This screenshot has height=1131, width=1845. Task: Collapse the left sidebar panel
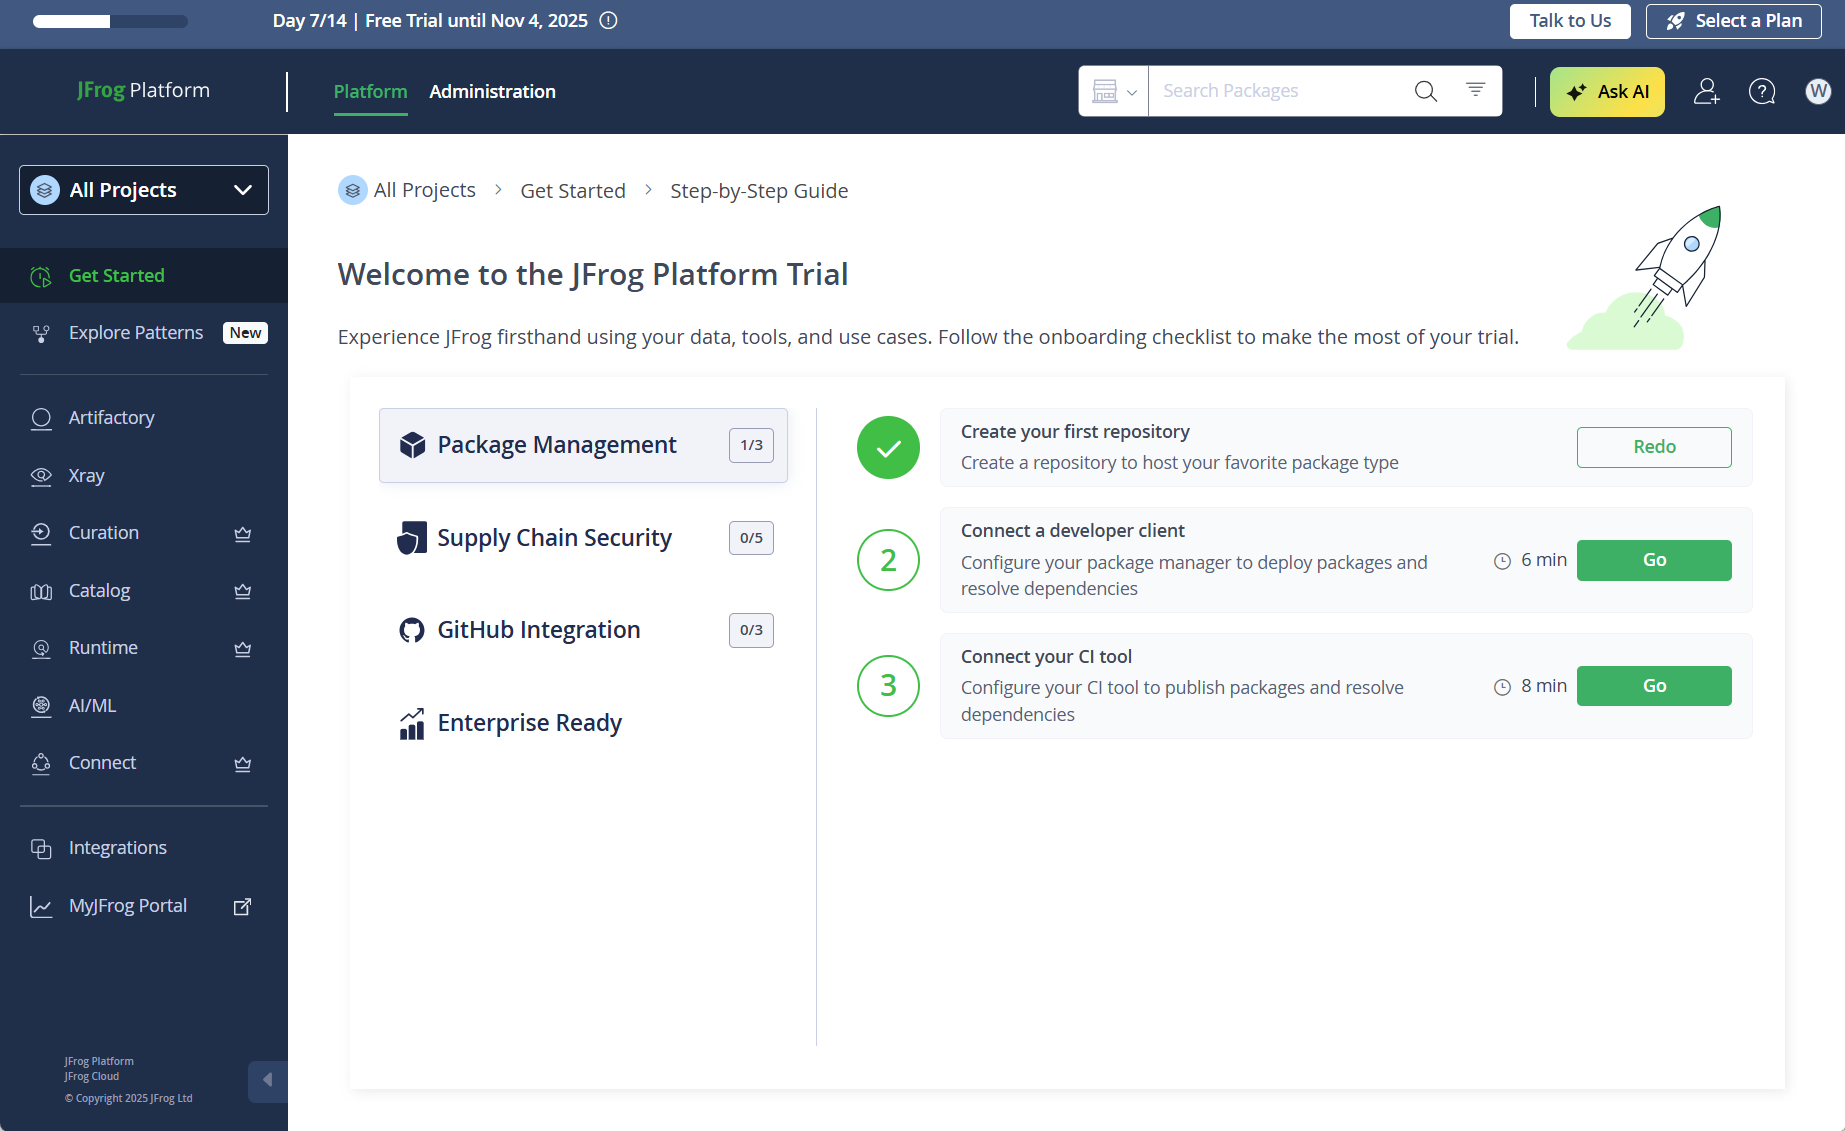click(x=267, y=1080)
